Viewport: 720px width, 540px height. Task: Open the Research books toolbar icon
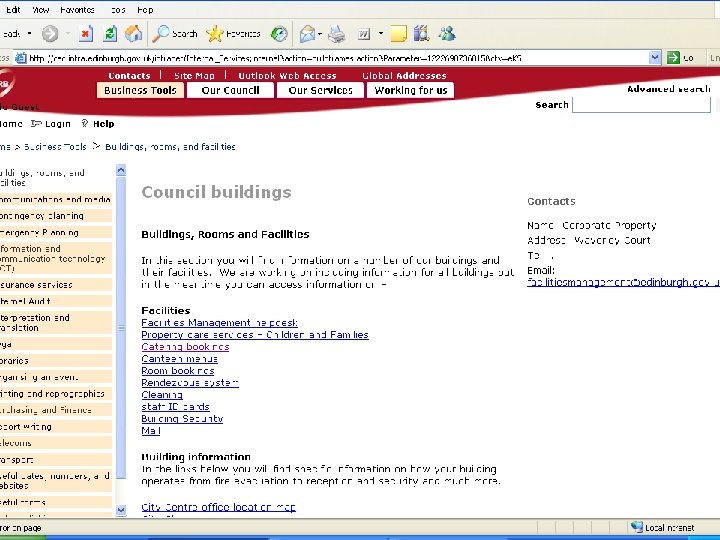[x=421, y=34]
